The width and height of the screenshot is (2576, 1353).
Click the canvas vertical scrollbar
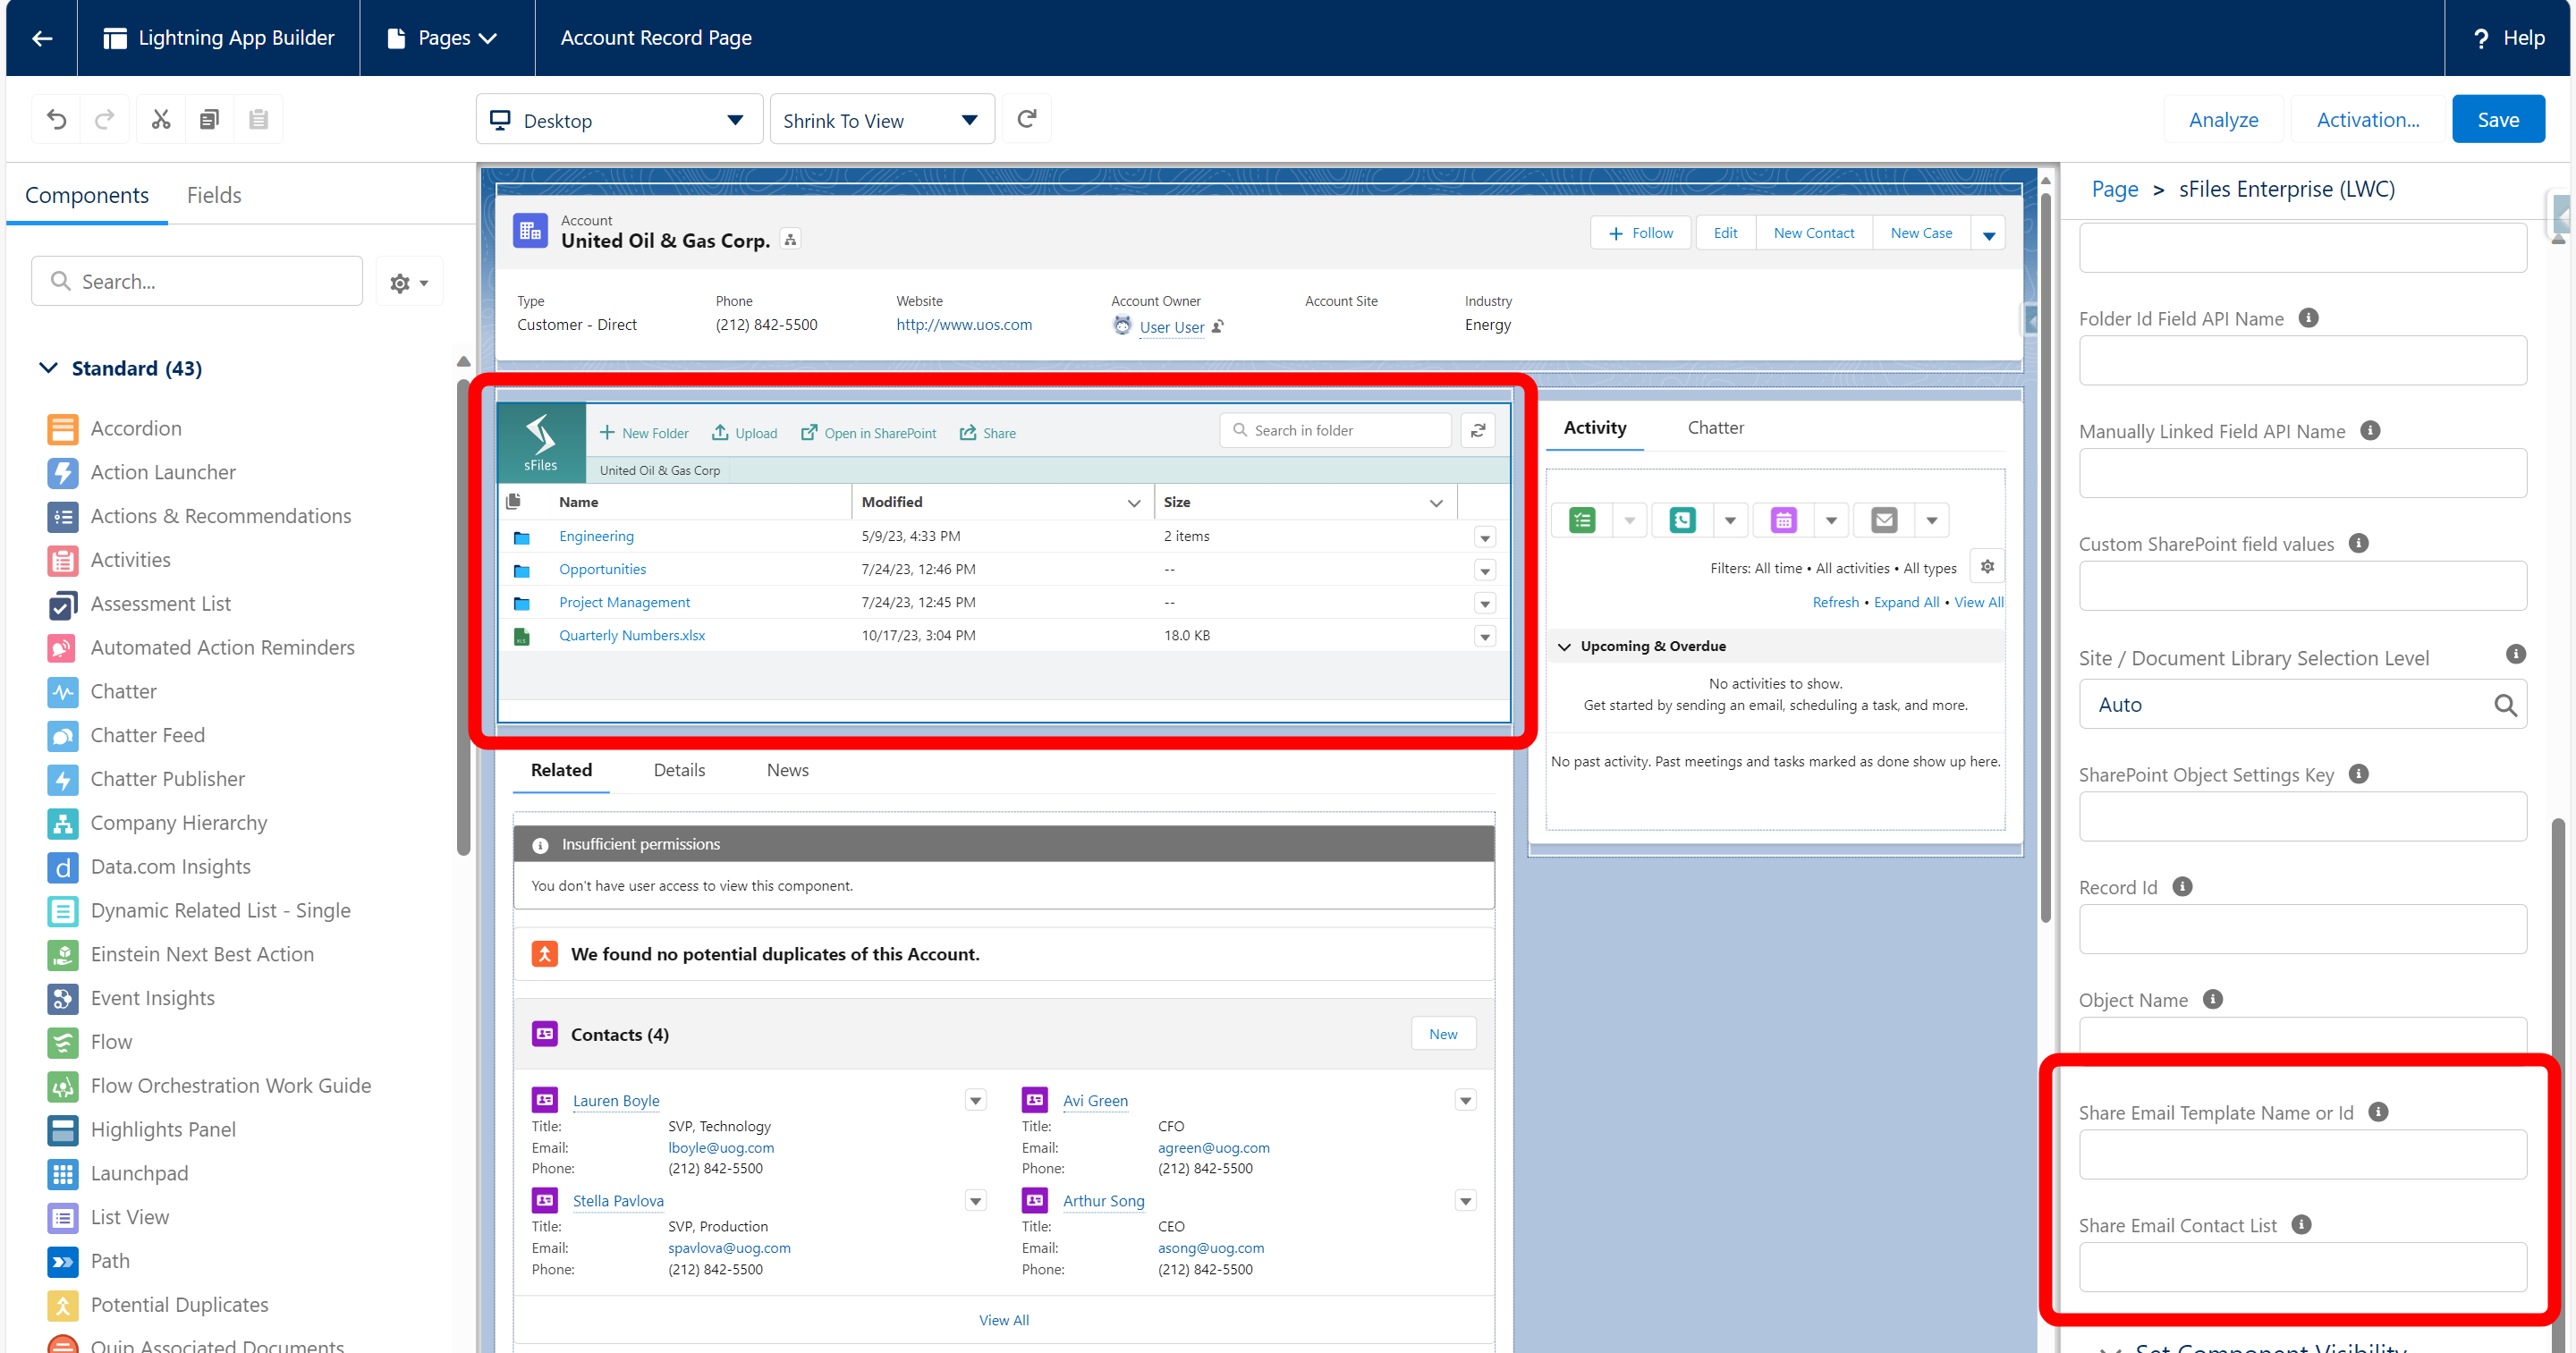(2046, 558)
